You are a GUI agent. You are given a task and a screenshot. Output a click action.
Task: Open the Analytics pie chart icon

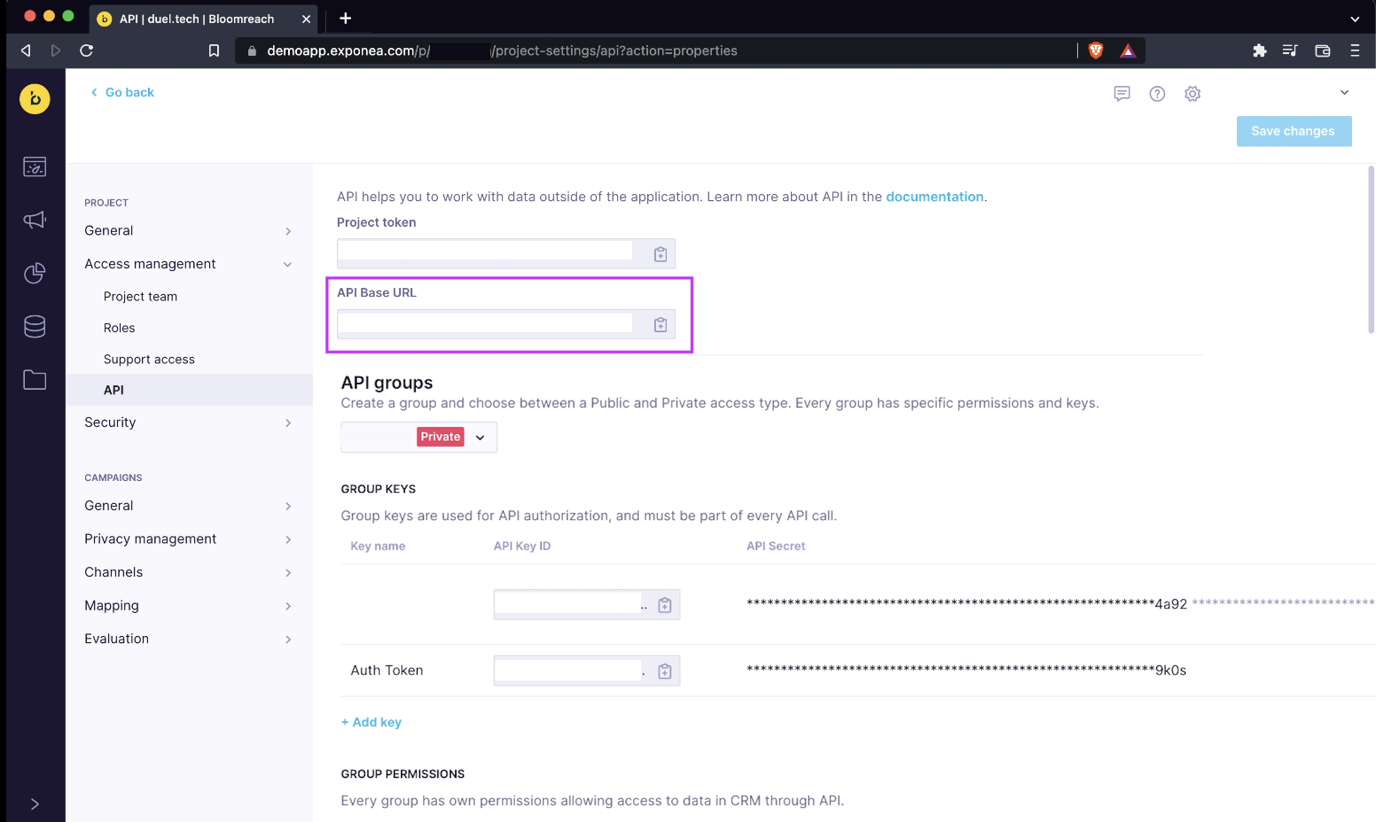(x=35, y=273)
